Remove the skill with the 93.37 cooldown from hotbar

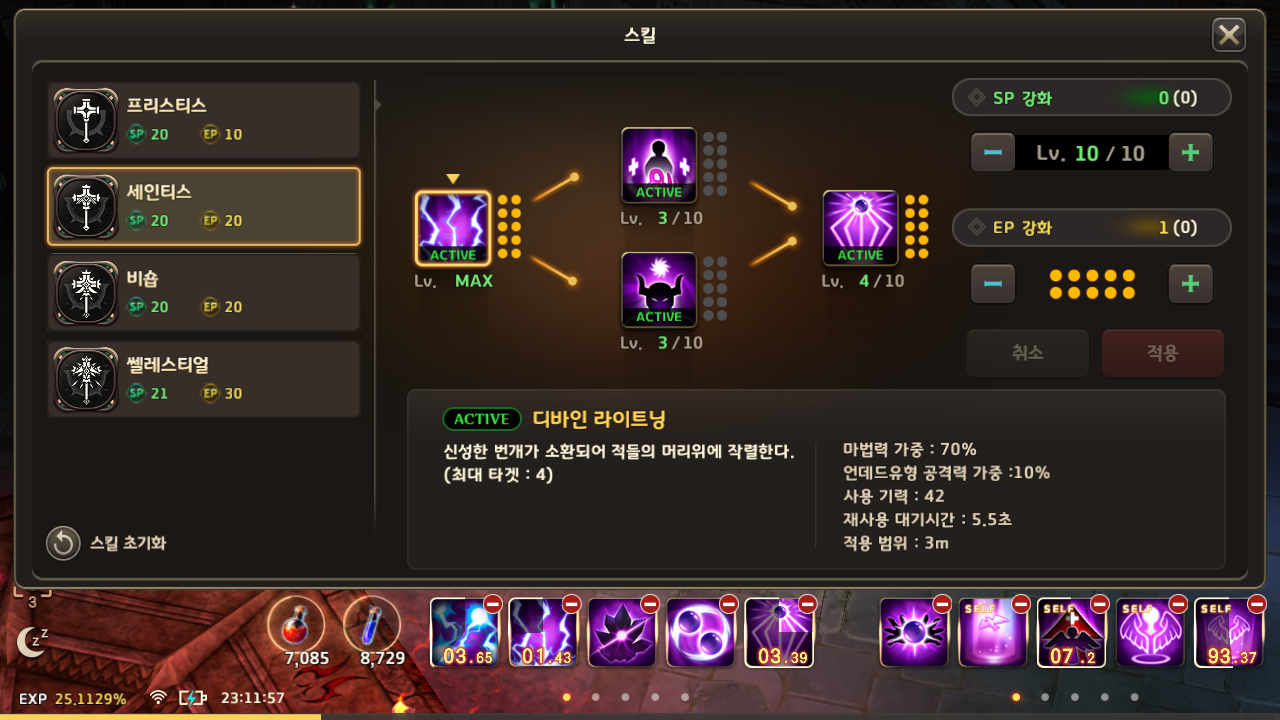(1257, 604)
